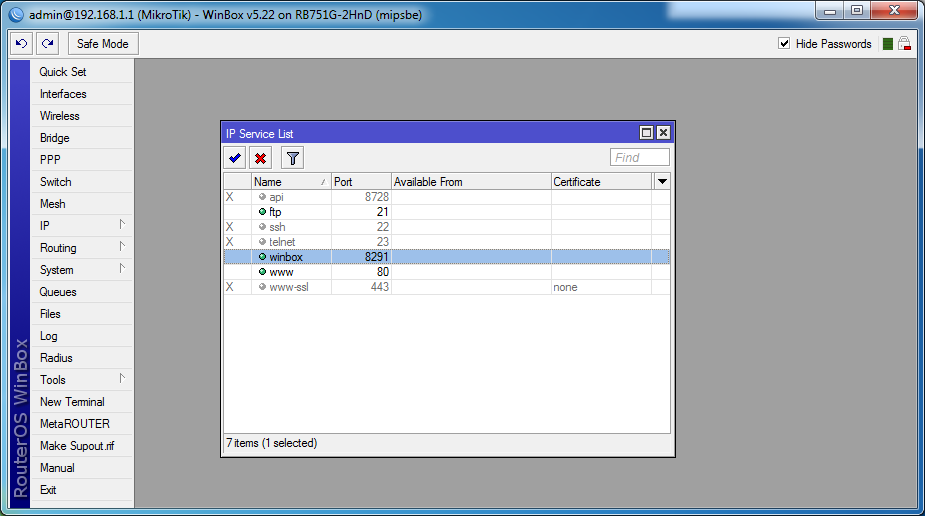Select the www-ssl service row
925x516 pixels.
447,287
